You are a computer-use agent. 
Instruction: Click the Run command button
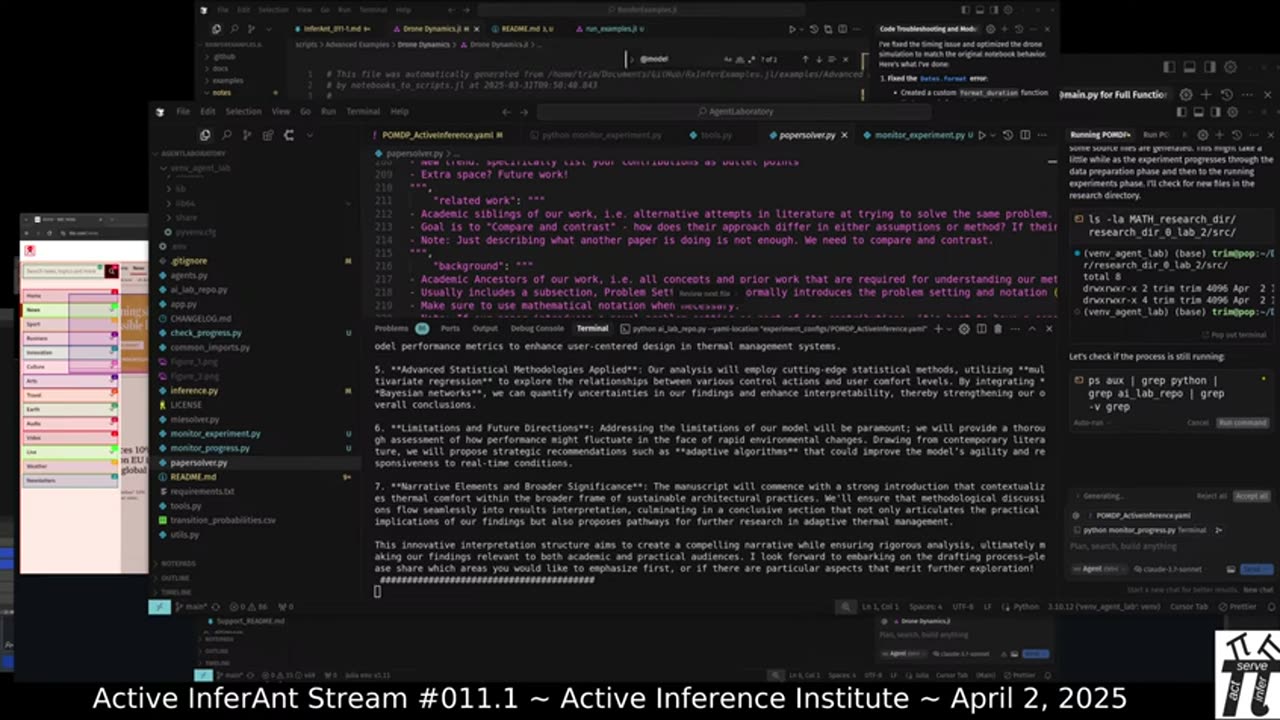pyautogui.click(x=1243, y=422)
